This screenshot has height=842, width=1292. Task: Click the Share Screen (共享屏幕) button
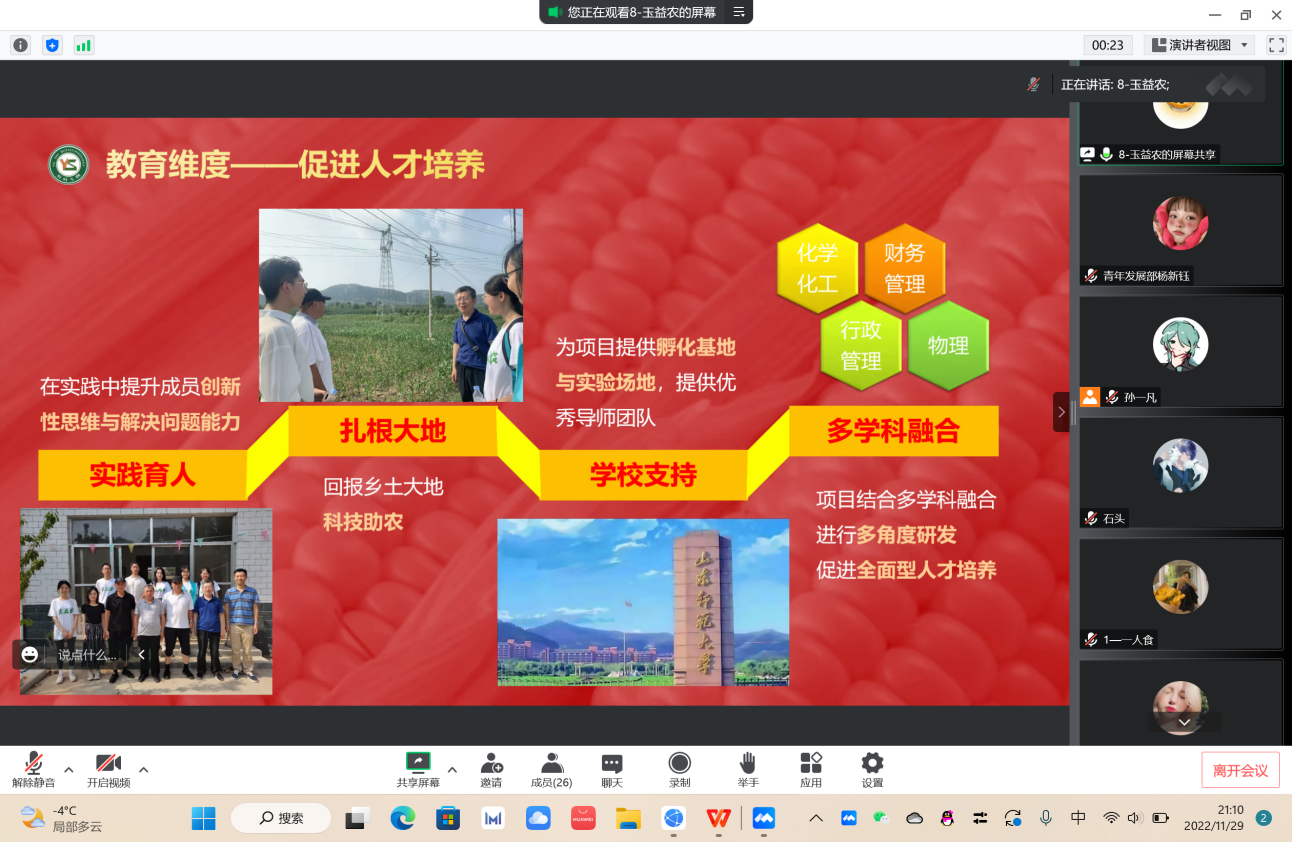[x=418, y=770]
